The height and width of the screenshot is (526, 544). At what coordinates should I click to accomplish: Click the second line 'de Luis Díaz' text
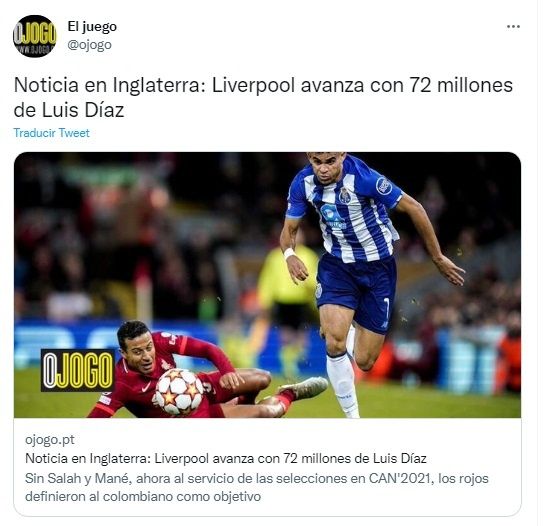click(x=69, y=110)
